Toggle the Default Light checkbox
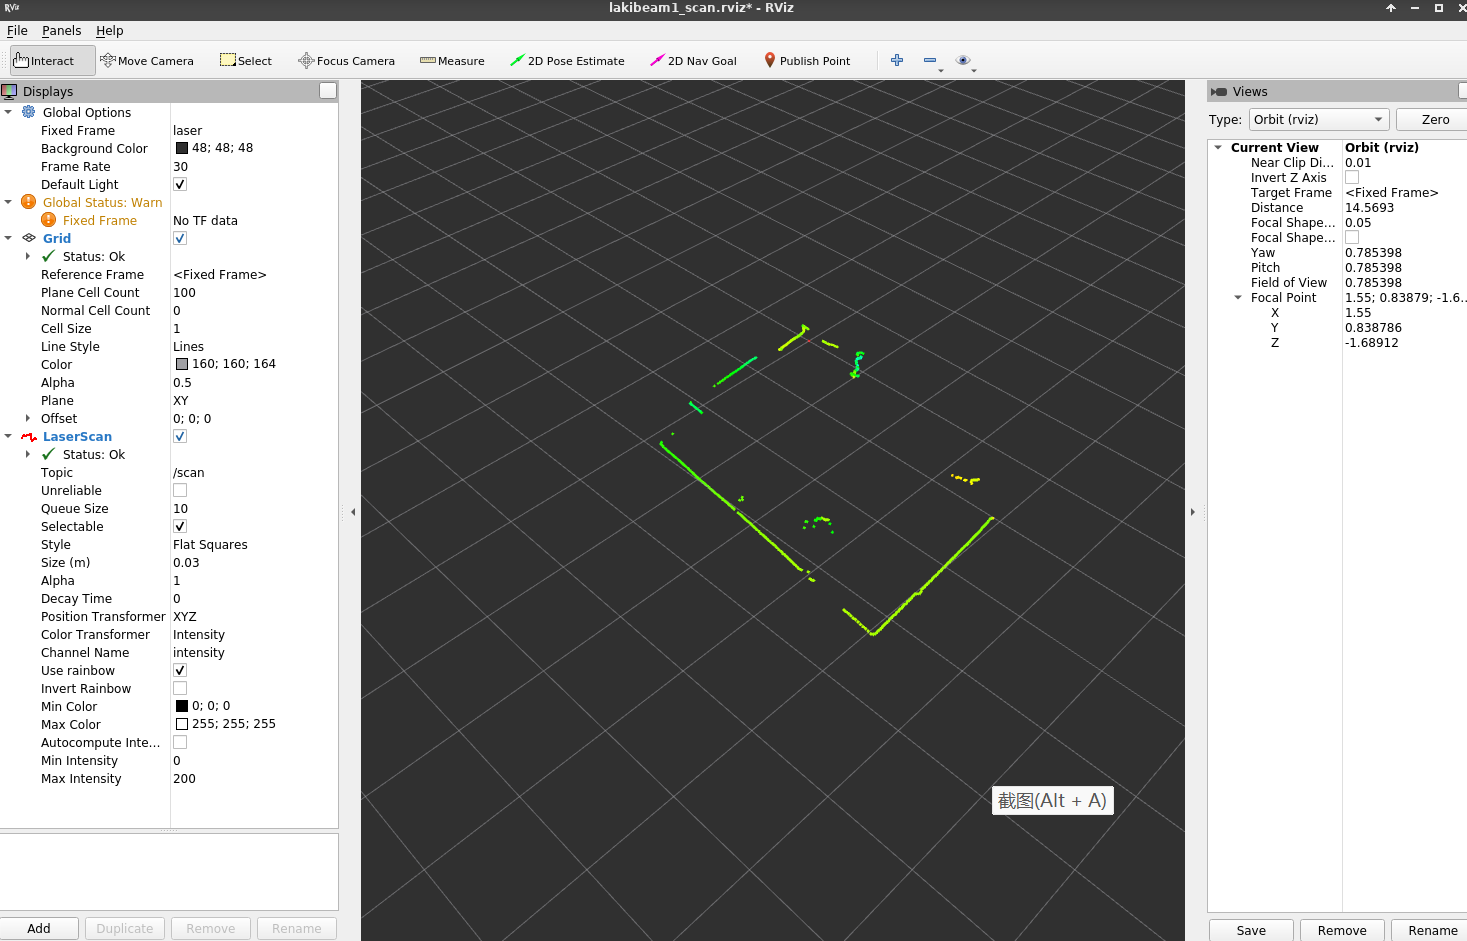1467x941 pixels. point(180,185)
